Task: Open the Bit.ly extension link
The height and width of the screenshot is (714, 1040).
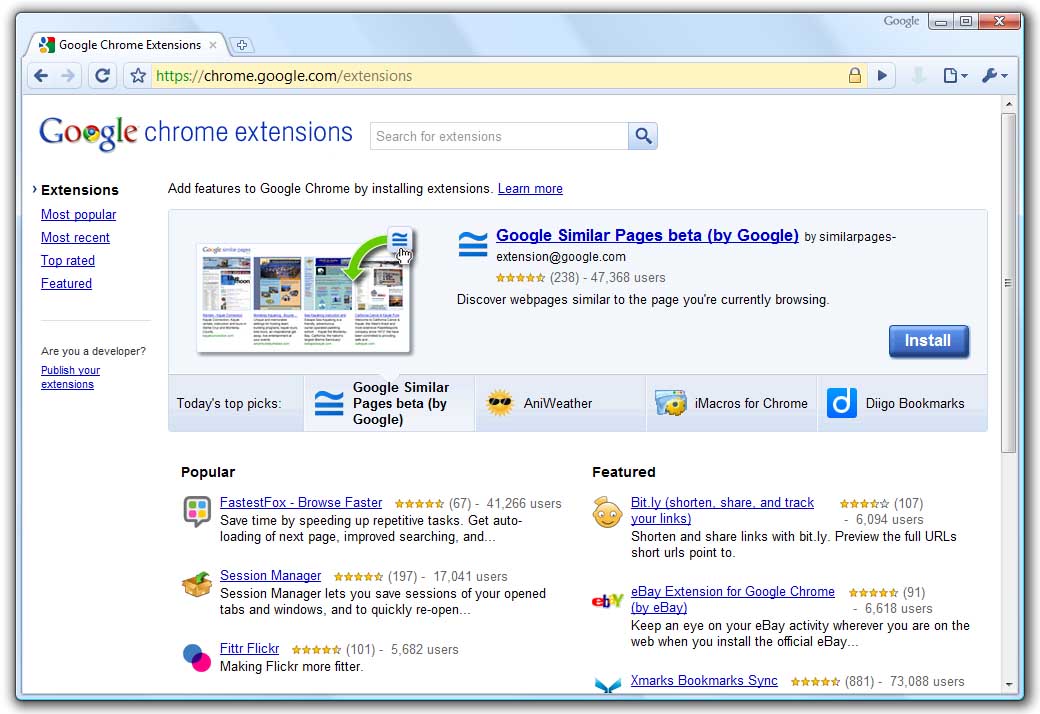Action: 722,510
